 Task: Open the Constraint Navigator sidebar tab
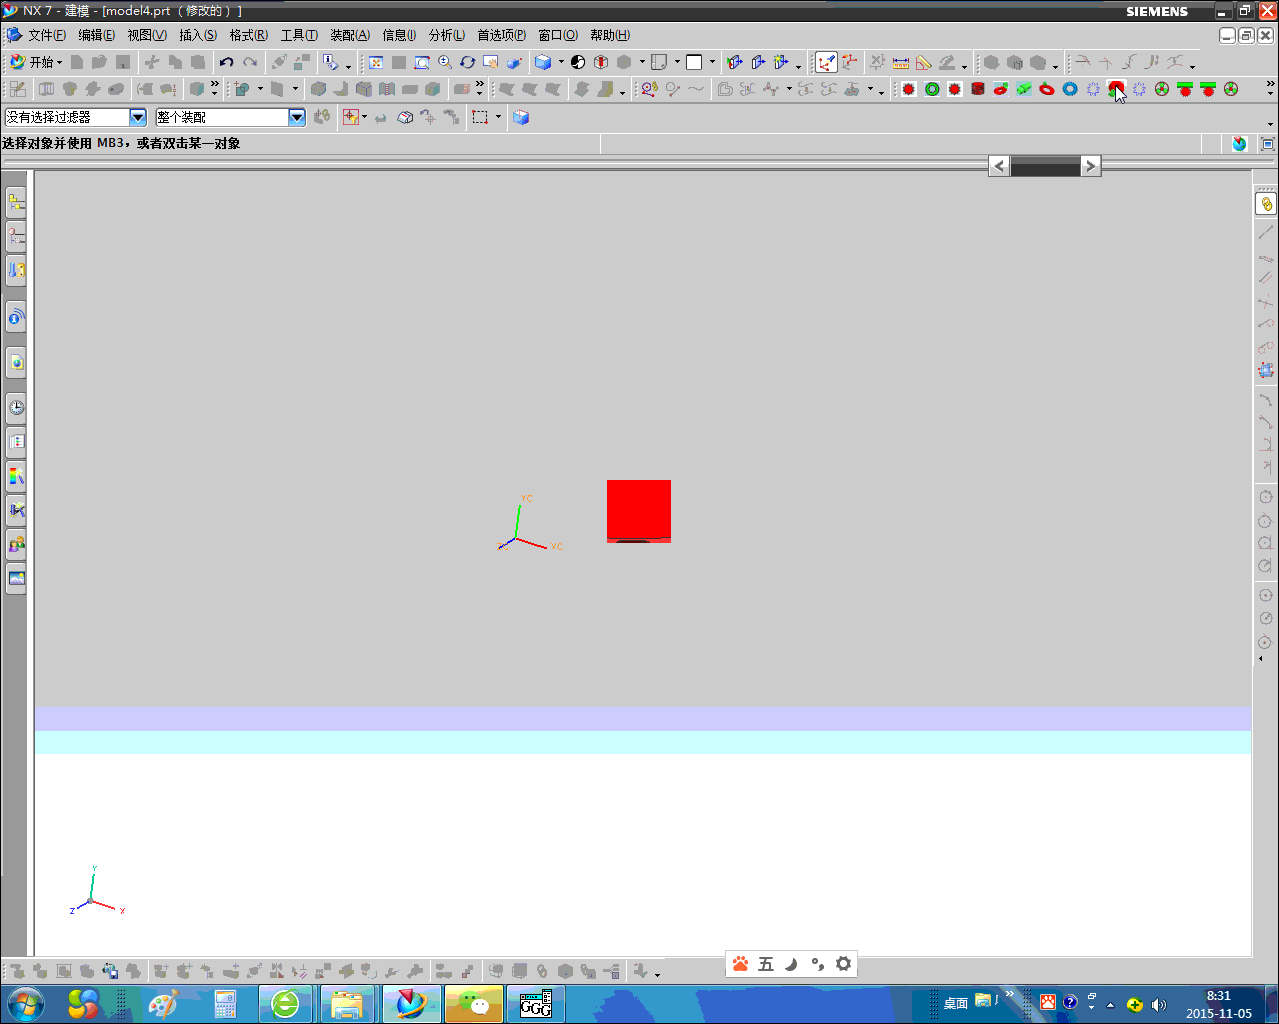[16, 236]
